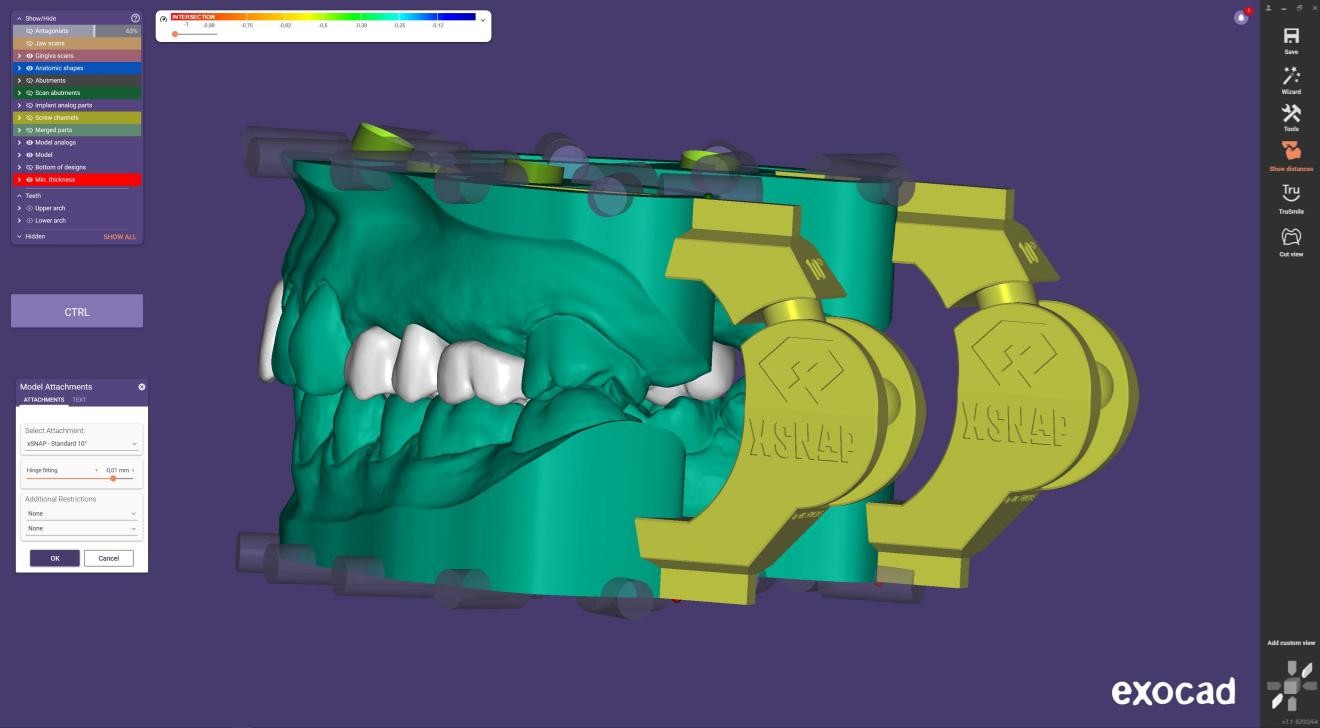Screen dimensions: 1320x728
Task: Open the notification bell
Action: point(1241,17)
